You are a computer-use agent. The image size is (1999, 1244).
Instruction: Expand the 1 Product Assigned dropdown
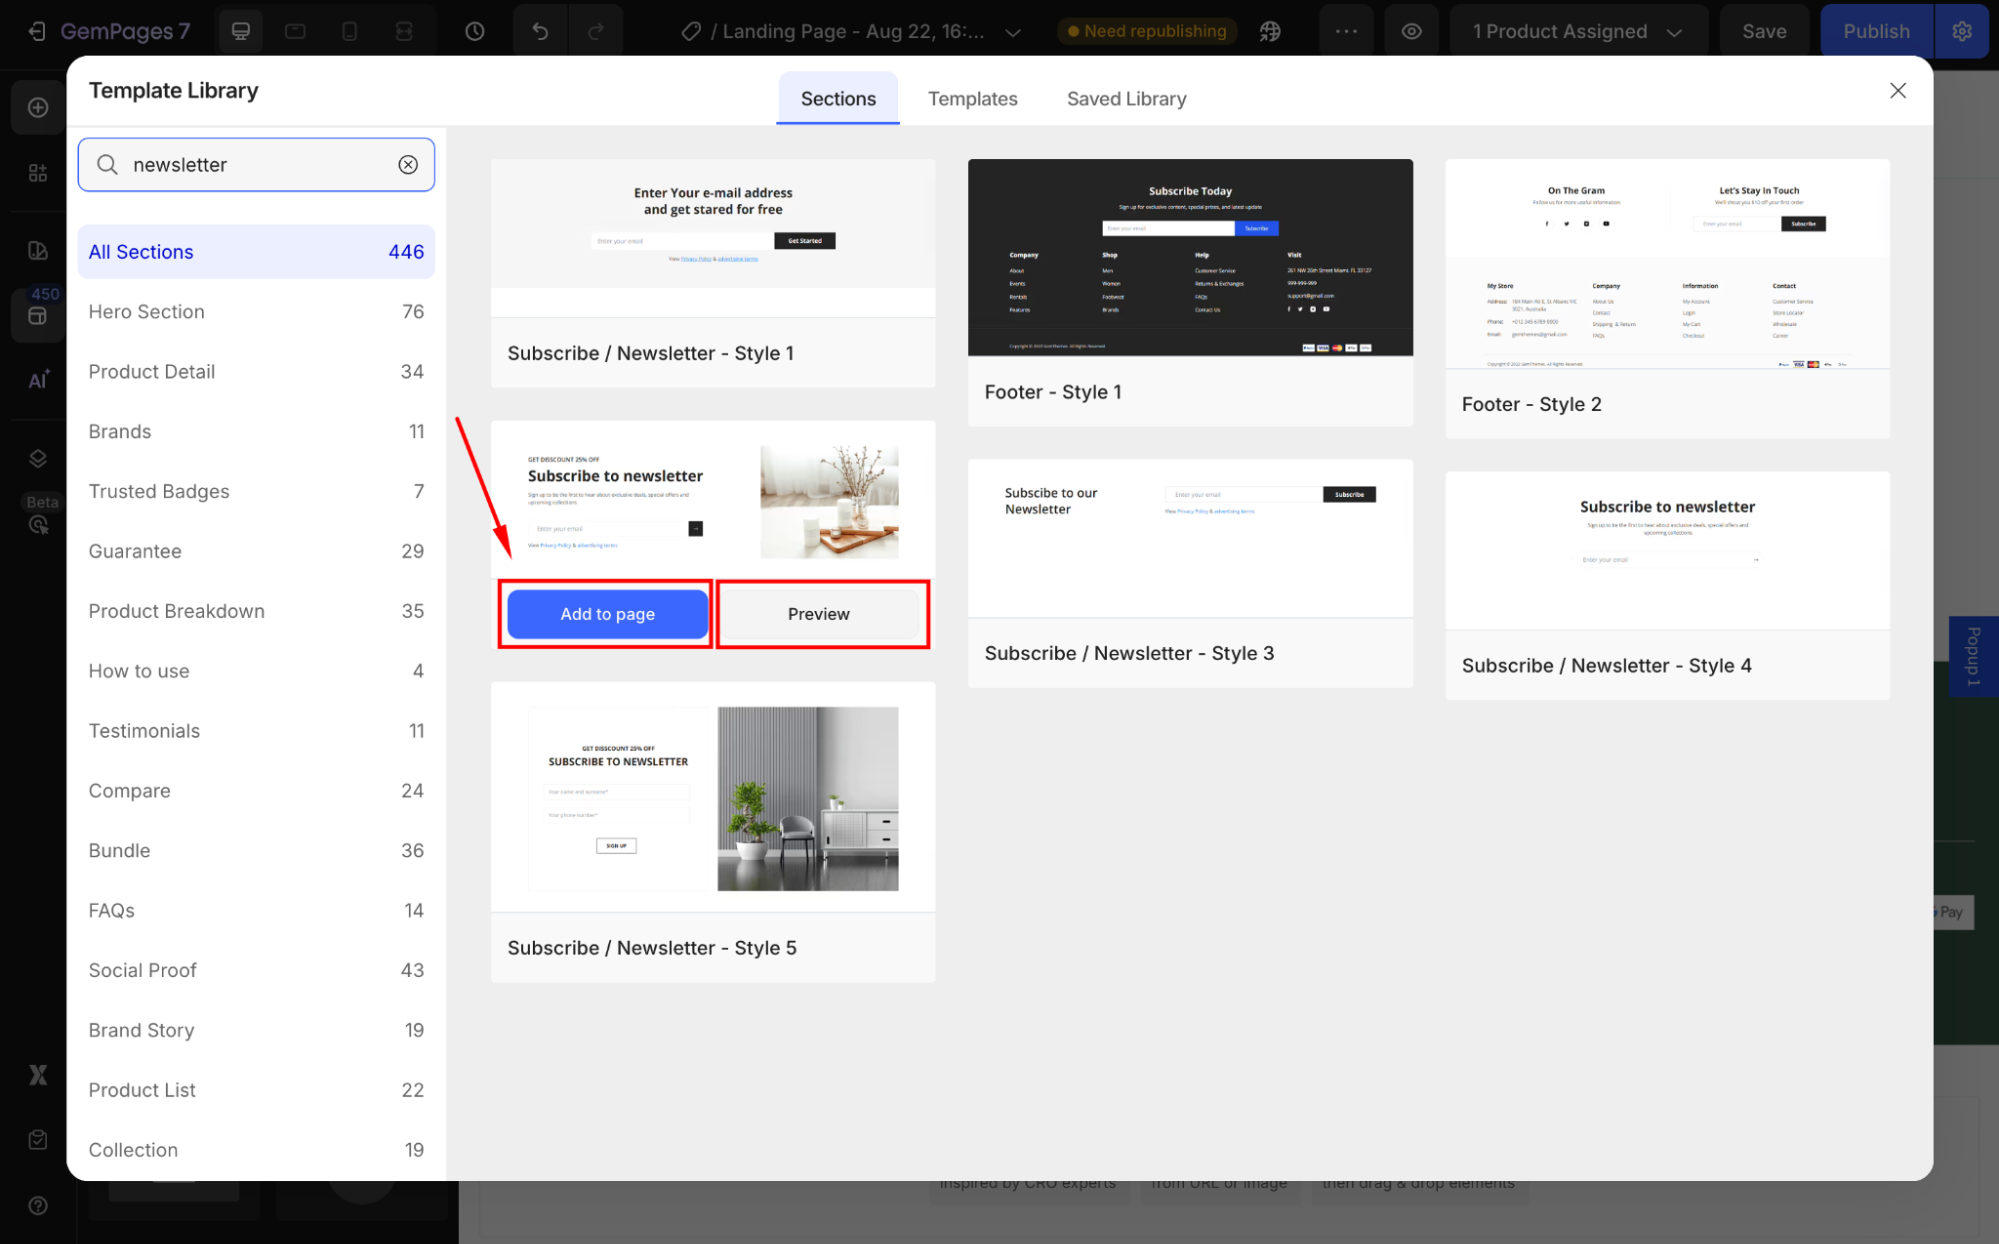click(1577, 31)
